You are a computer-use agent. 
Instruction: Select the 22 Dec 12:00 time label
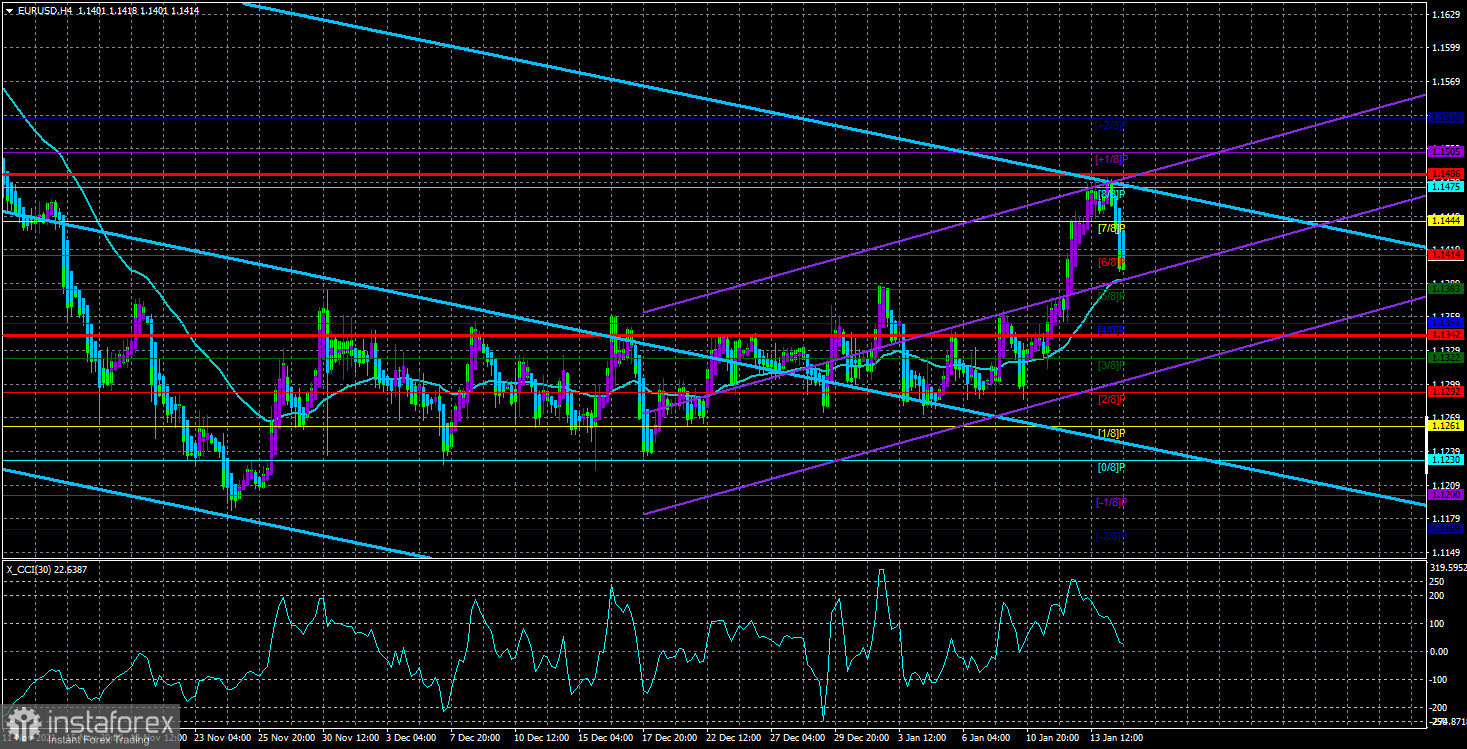735,737
